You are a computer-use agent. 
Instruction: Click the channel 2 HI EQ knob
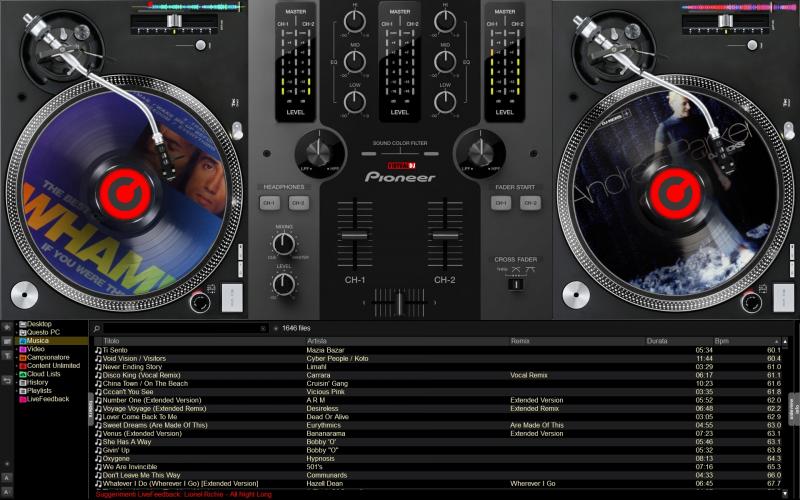[445, 21]
